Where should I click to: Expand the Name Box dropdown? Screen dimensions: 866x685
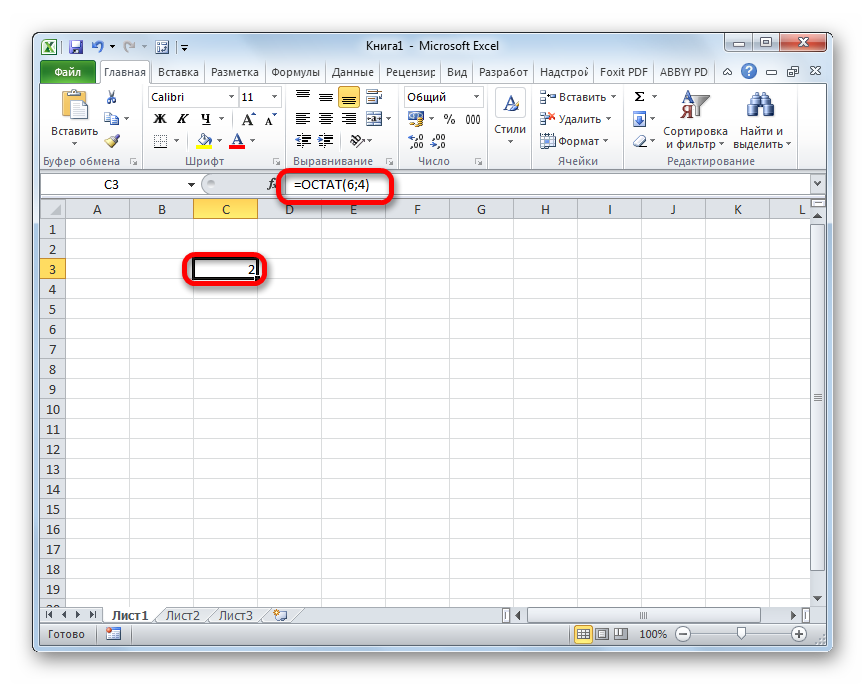coord(191,185)
